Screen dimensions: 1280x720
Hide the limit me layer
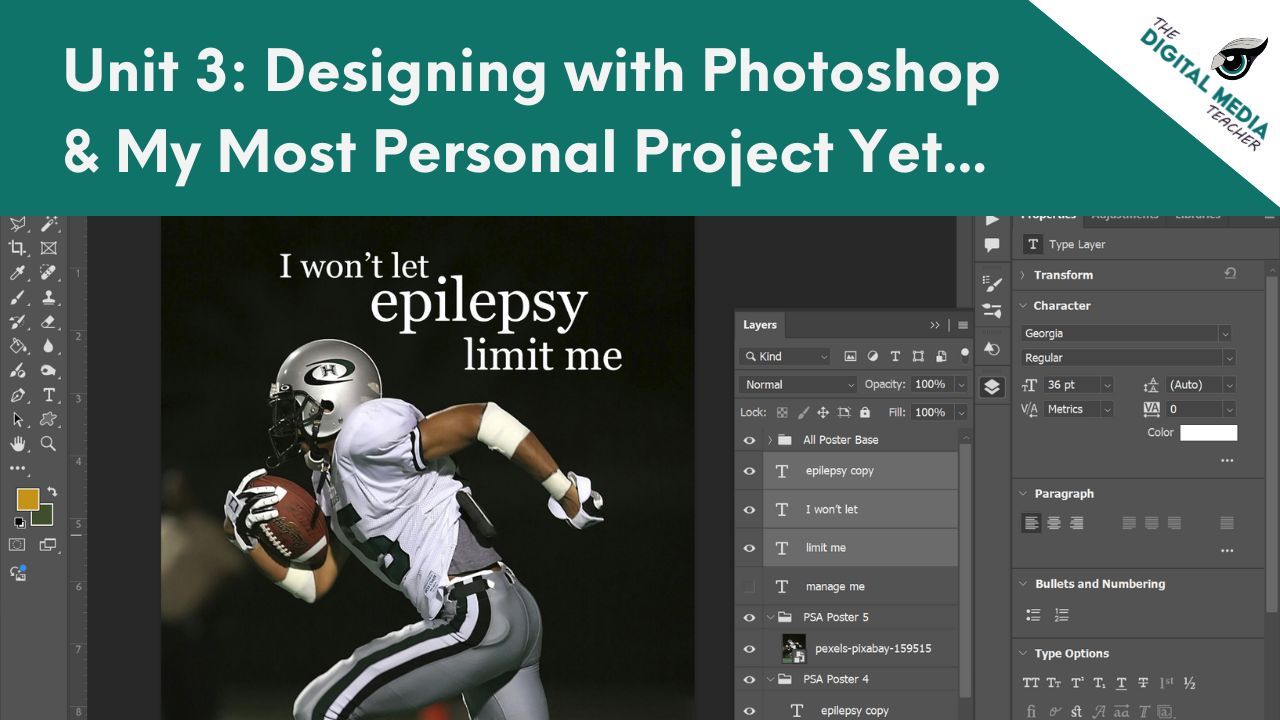click(749, 548)
